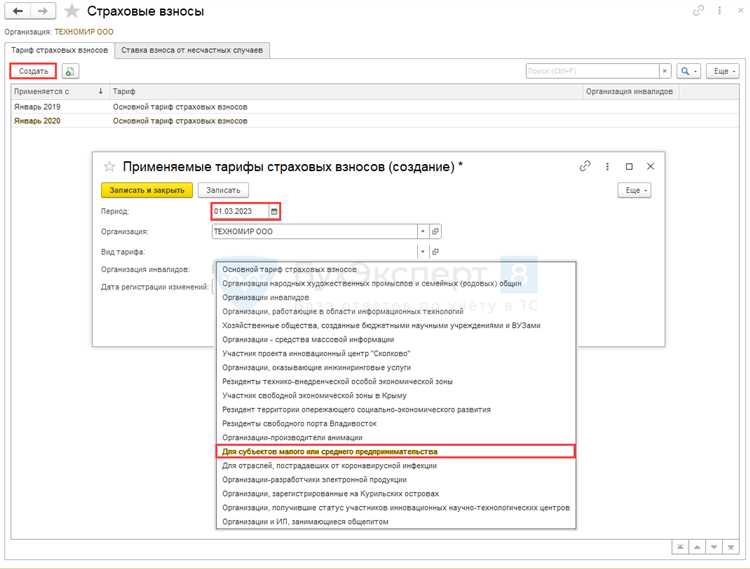The height and width of the screenshot is (569, 750).
Task: Switch to Тариф страховых взносов tab
Action: pos(60,50)
